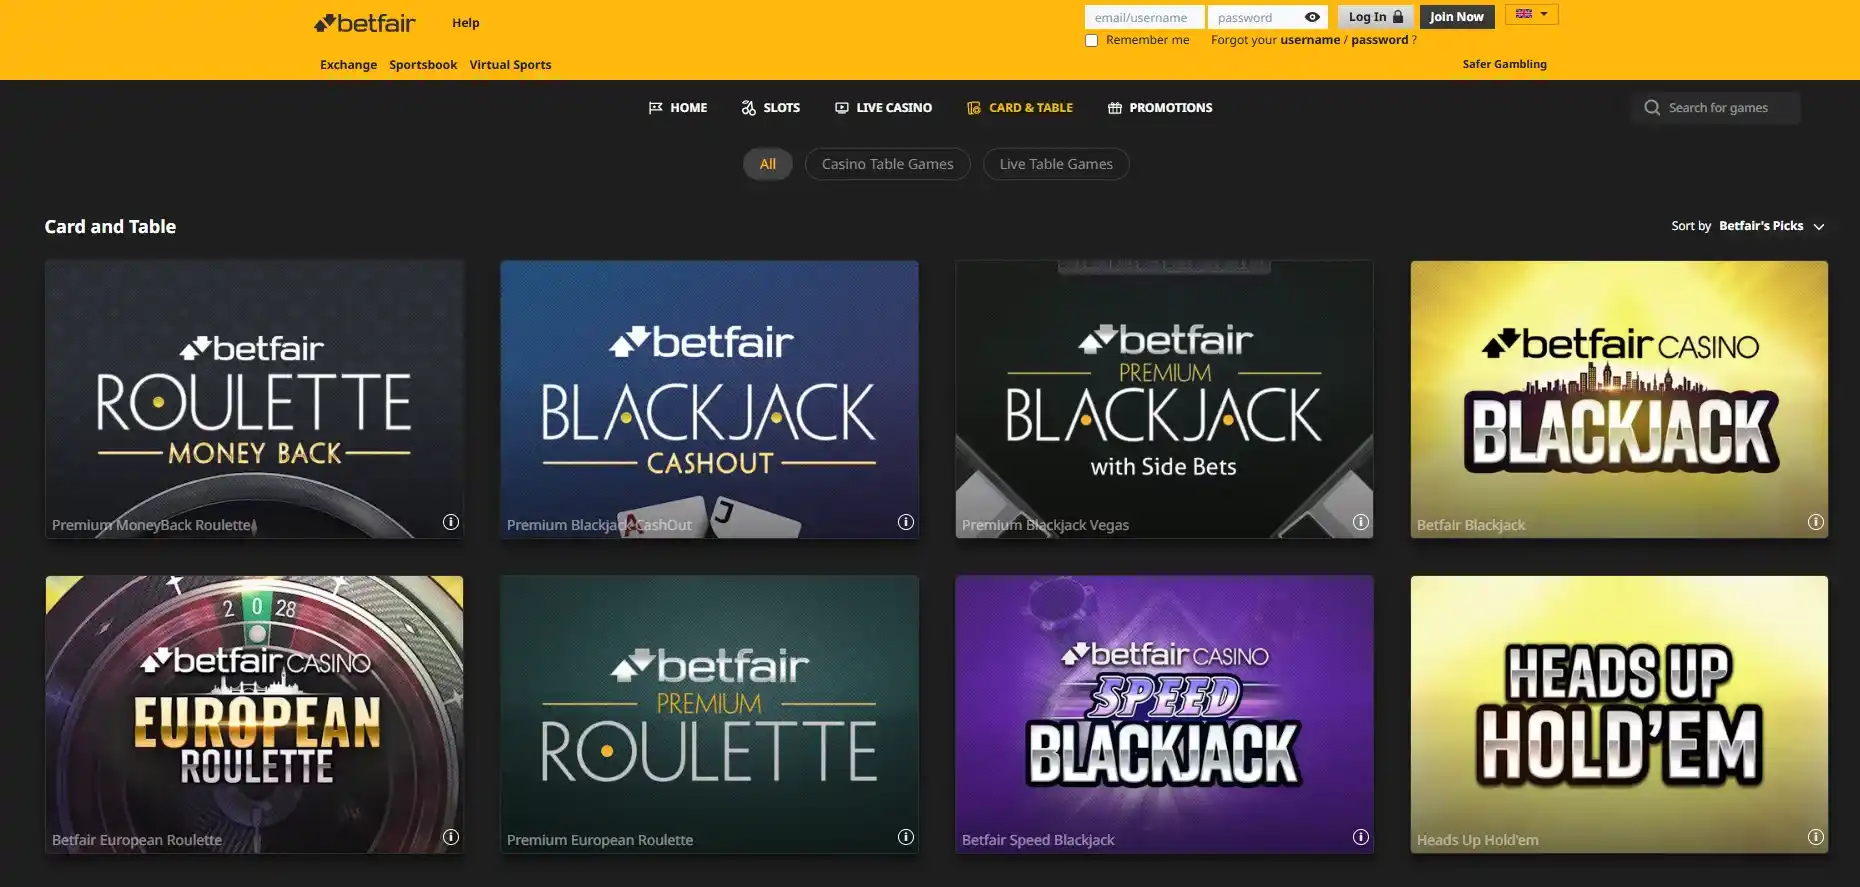Toggle password visibility eye icon
The image size is (1860, 887).
click(x=1312, y=17)
